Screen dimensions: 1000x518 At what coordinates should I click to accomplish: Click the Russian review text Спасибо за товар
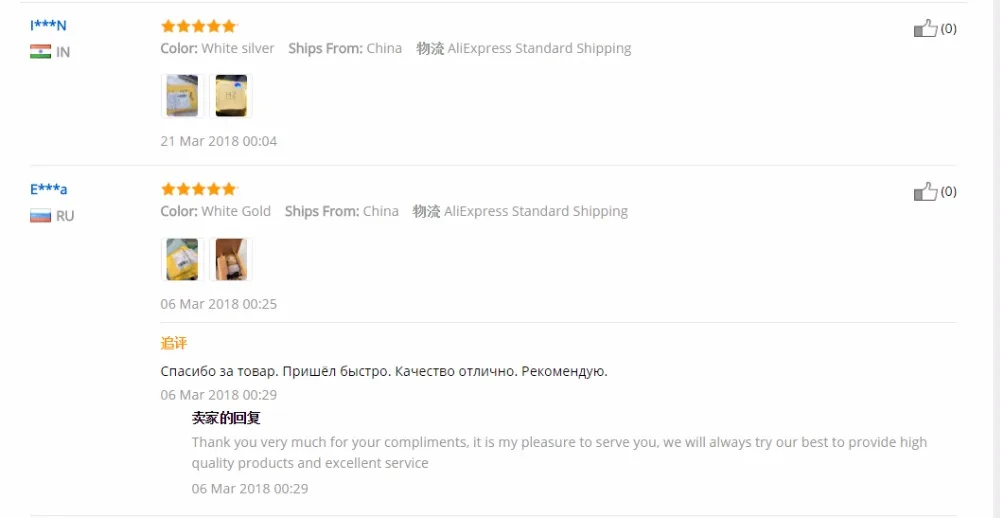point(384,371)
